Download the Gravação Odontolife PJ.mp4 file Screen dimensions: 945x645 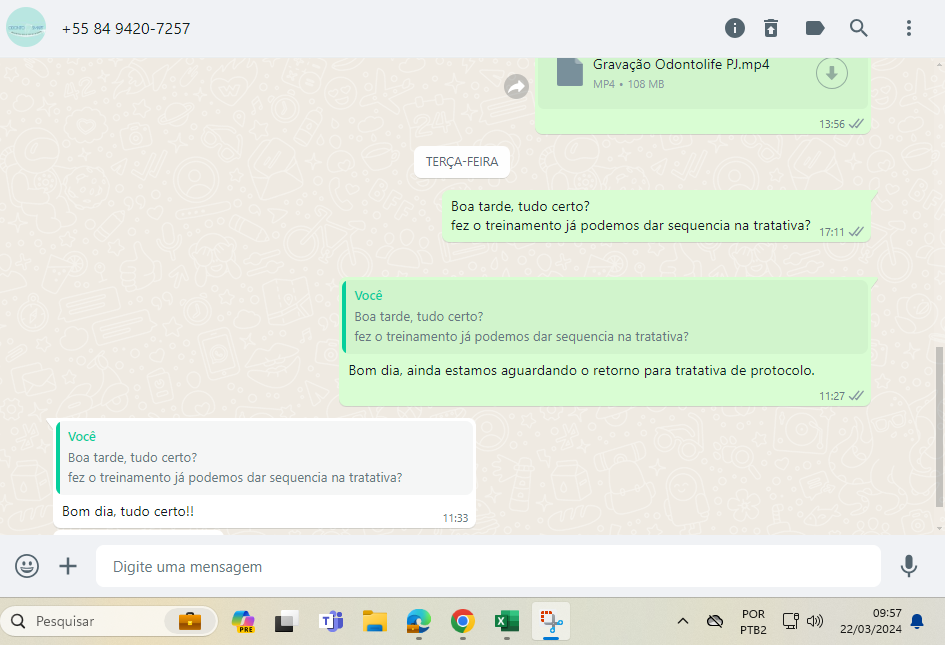point(831,73)
